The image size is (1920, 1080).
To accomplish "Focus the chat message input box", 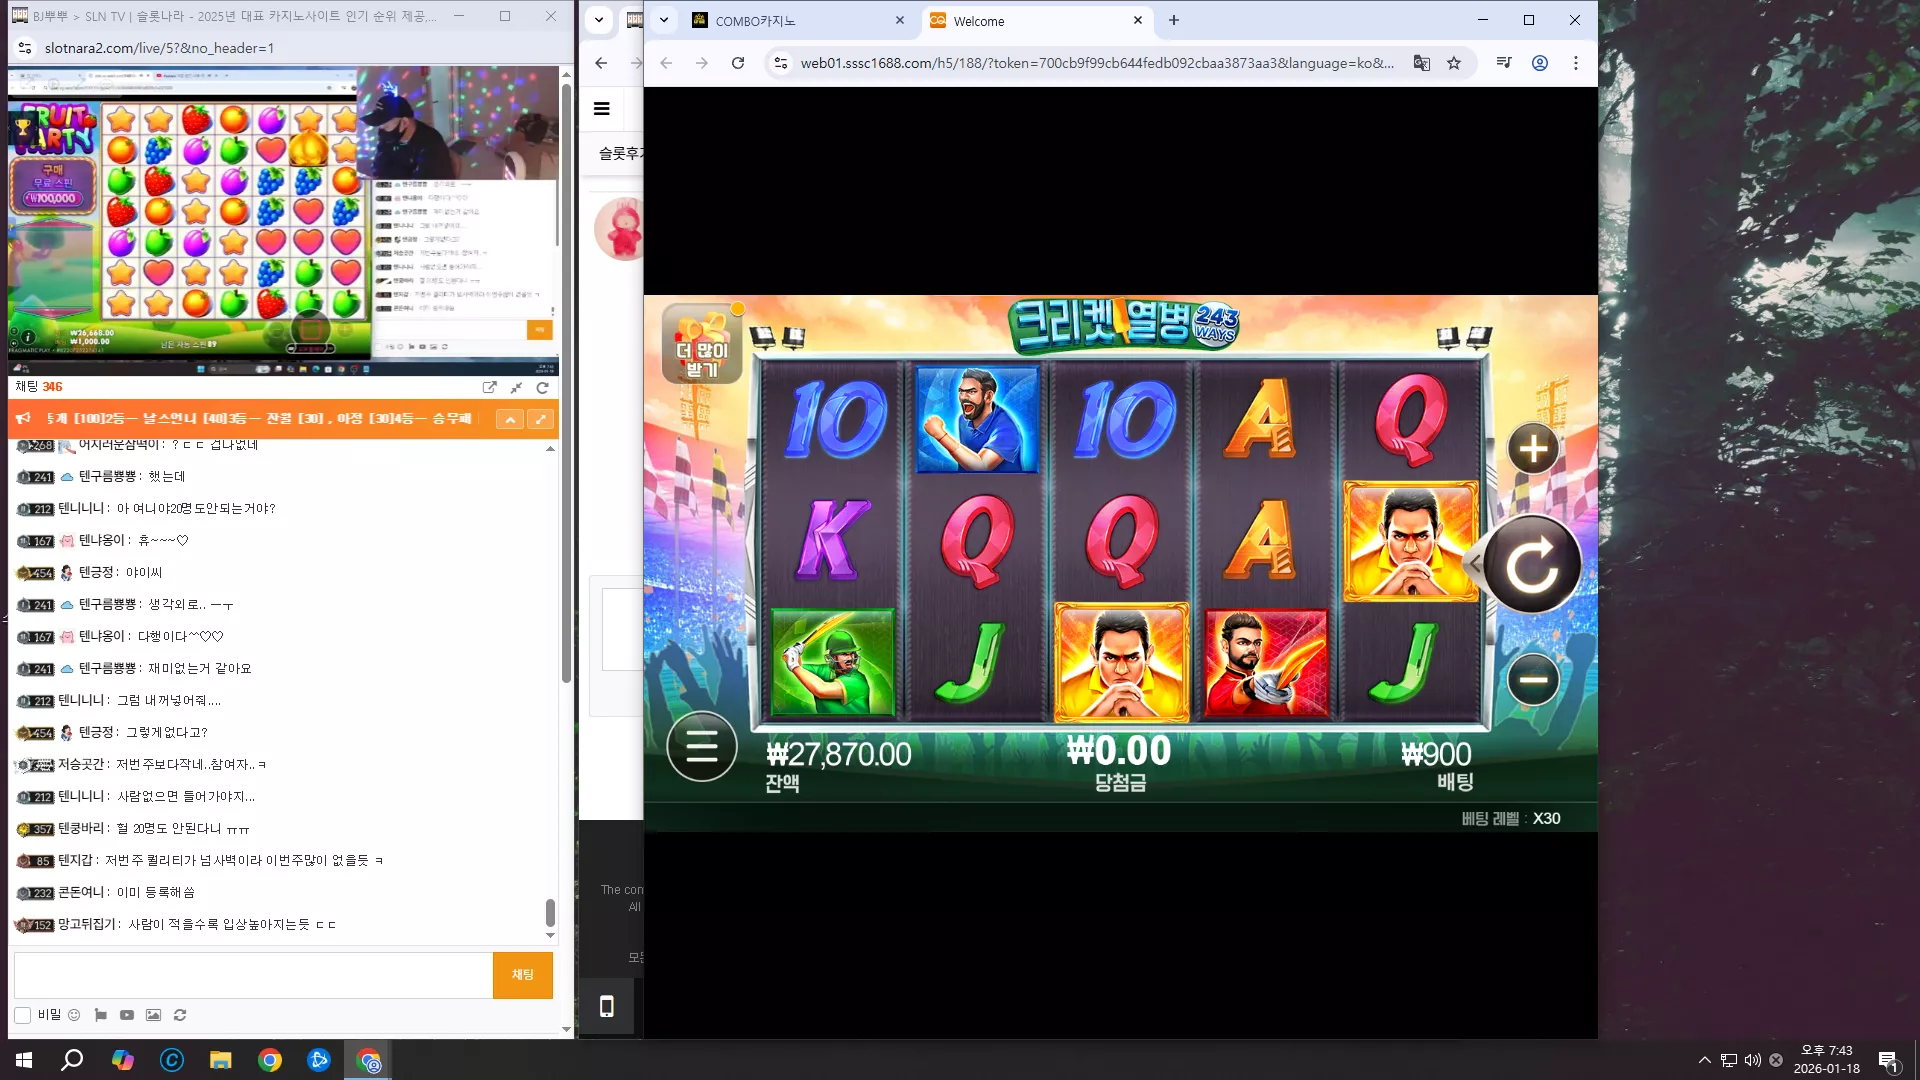I will [x=253, y=975].
